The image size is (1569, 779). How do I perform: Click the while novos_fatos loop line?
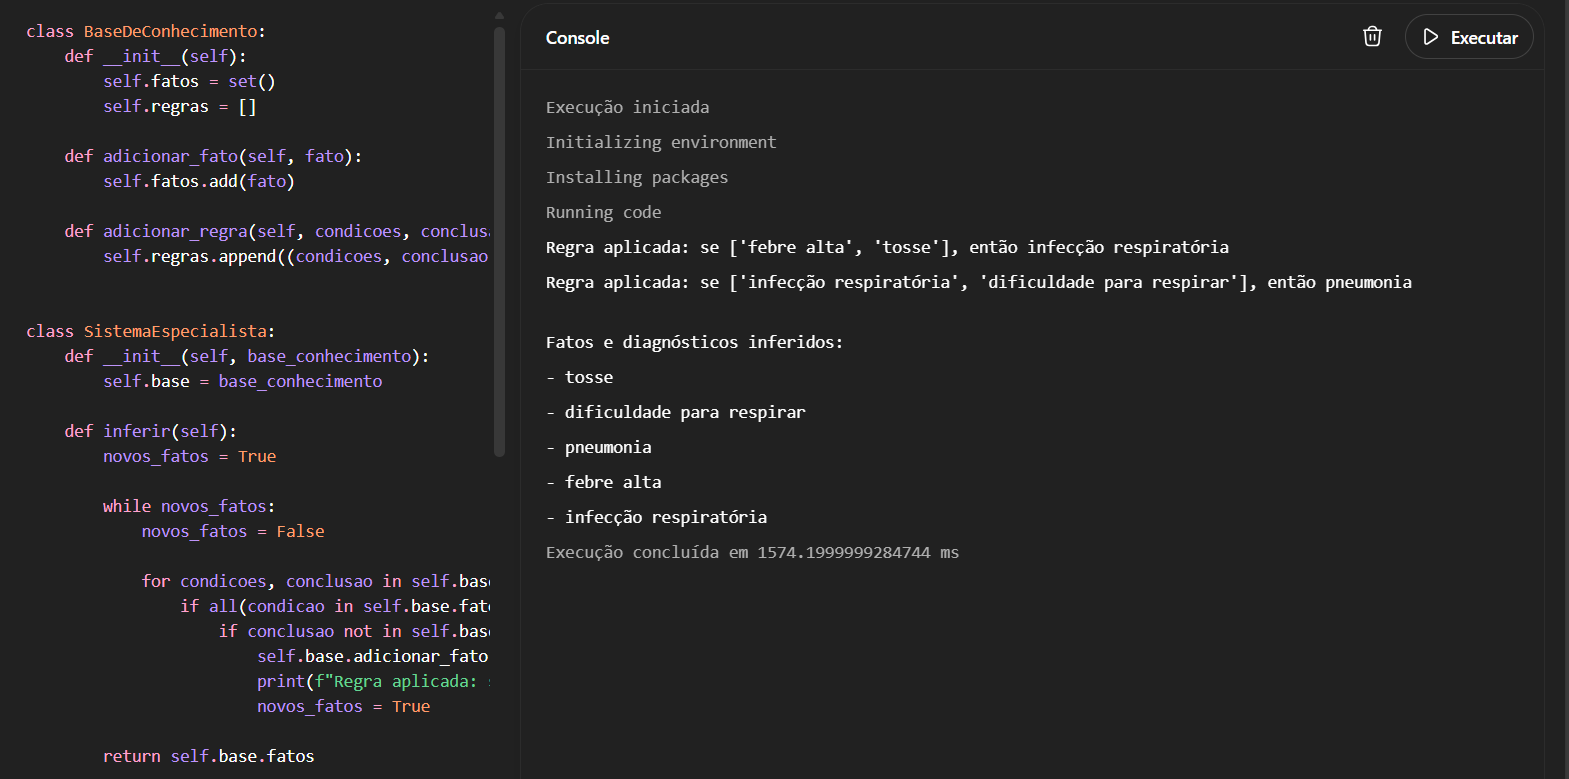tap(188, 507)
